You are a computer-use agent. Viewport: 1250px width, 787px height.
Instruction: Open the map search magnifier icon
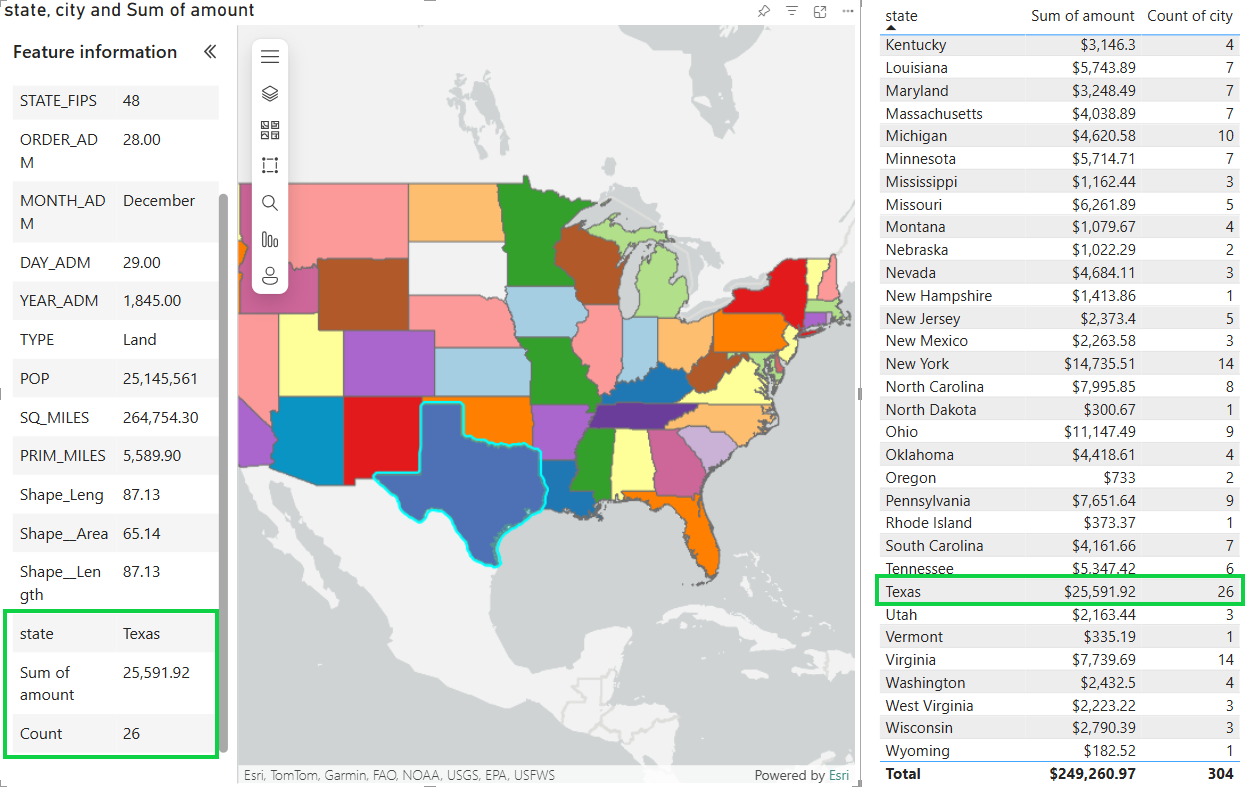(270, 202)
